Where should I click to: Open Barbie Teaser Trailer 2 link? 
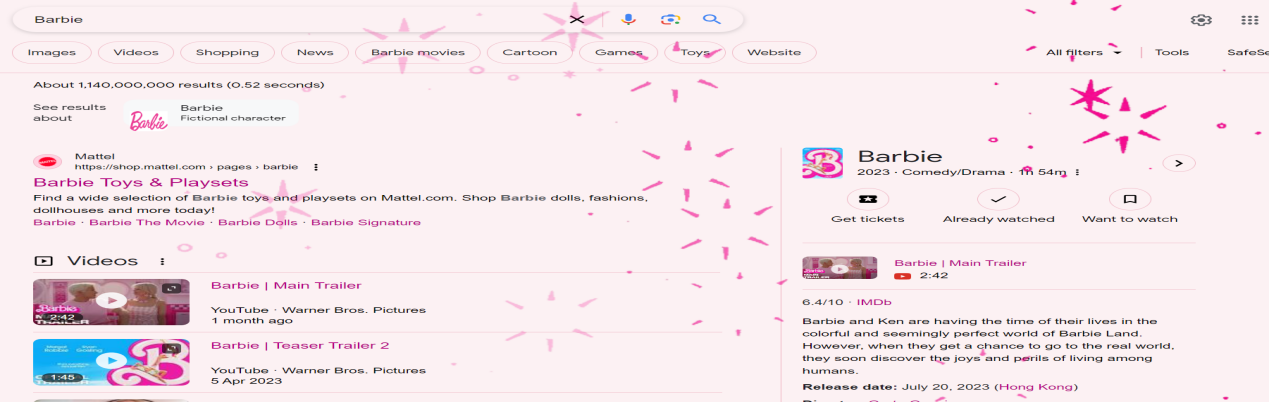(x=300, y=346)
